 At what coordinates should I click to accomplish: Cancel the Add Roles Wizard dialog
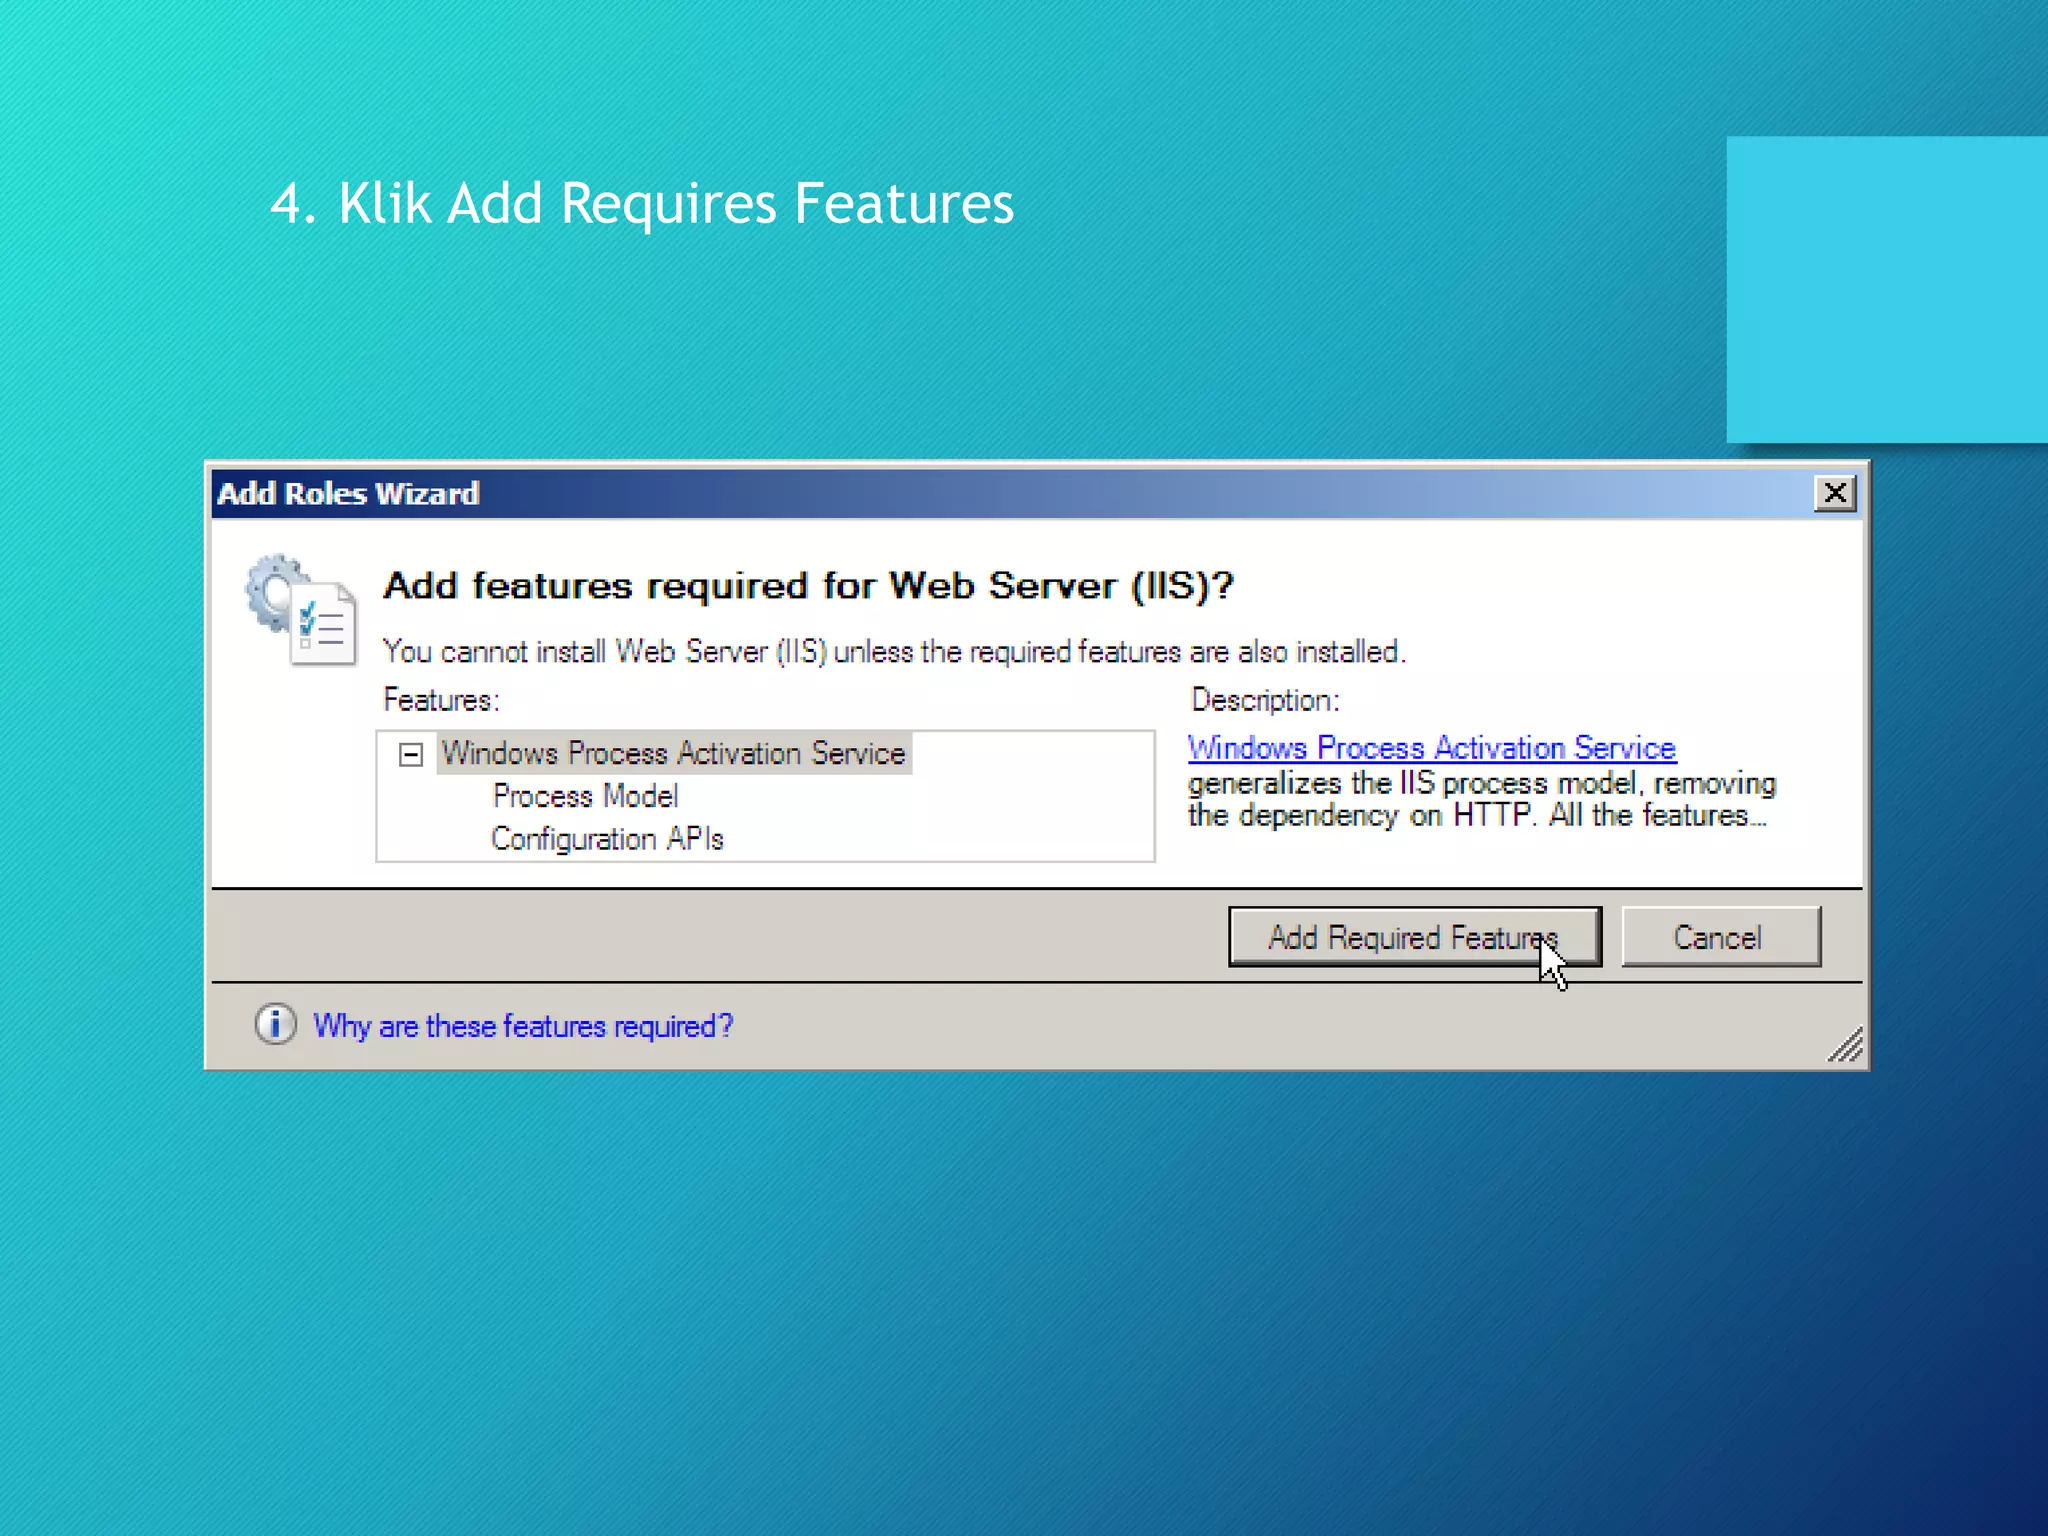pos(1720,937)
